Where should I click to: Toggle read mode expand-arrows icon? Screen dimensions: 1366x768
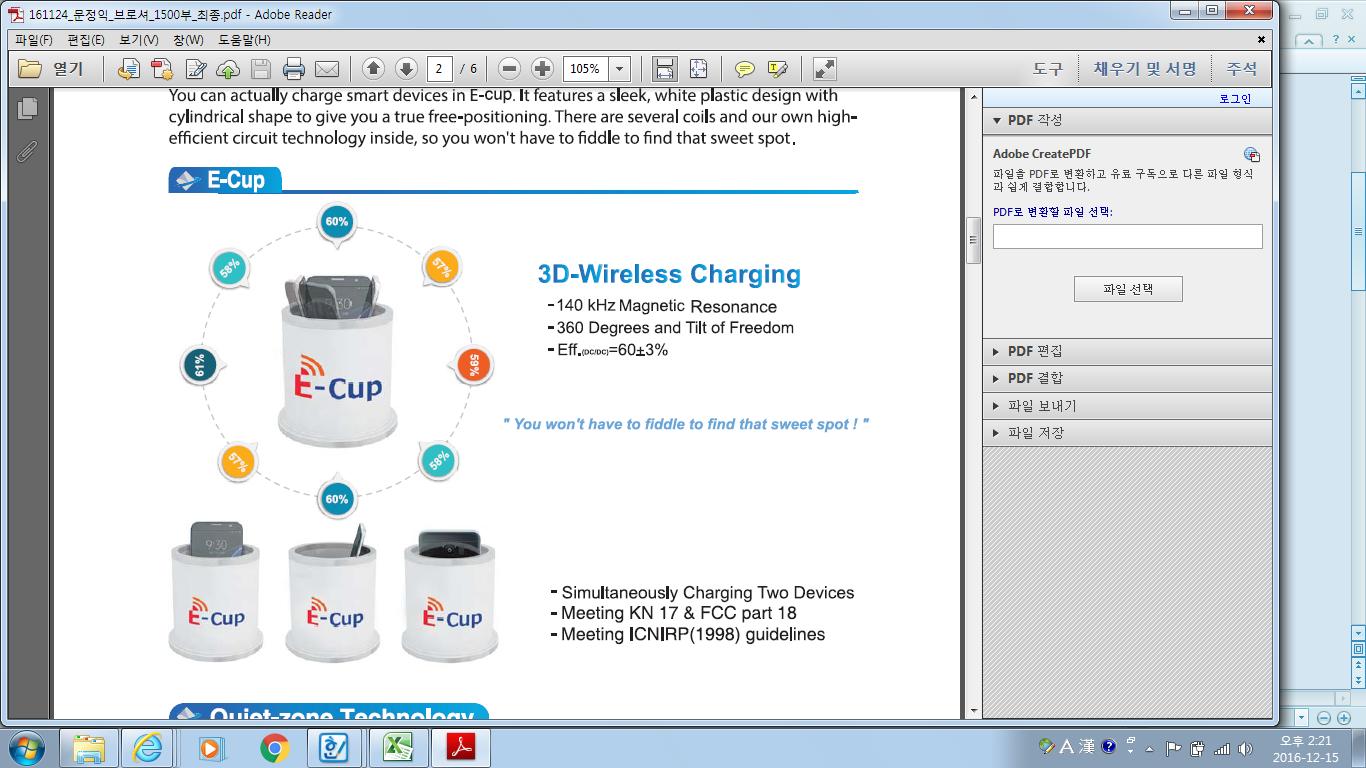click(x=824, y=69)
